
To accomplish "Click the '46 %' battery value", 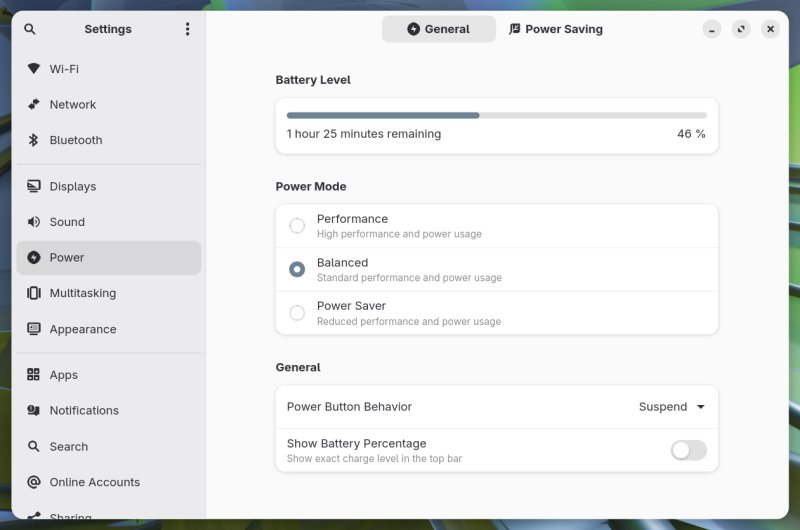I will 691,134.
